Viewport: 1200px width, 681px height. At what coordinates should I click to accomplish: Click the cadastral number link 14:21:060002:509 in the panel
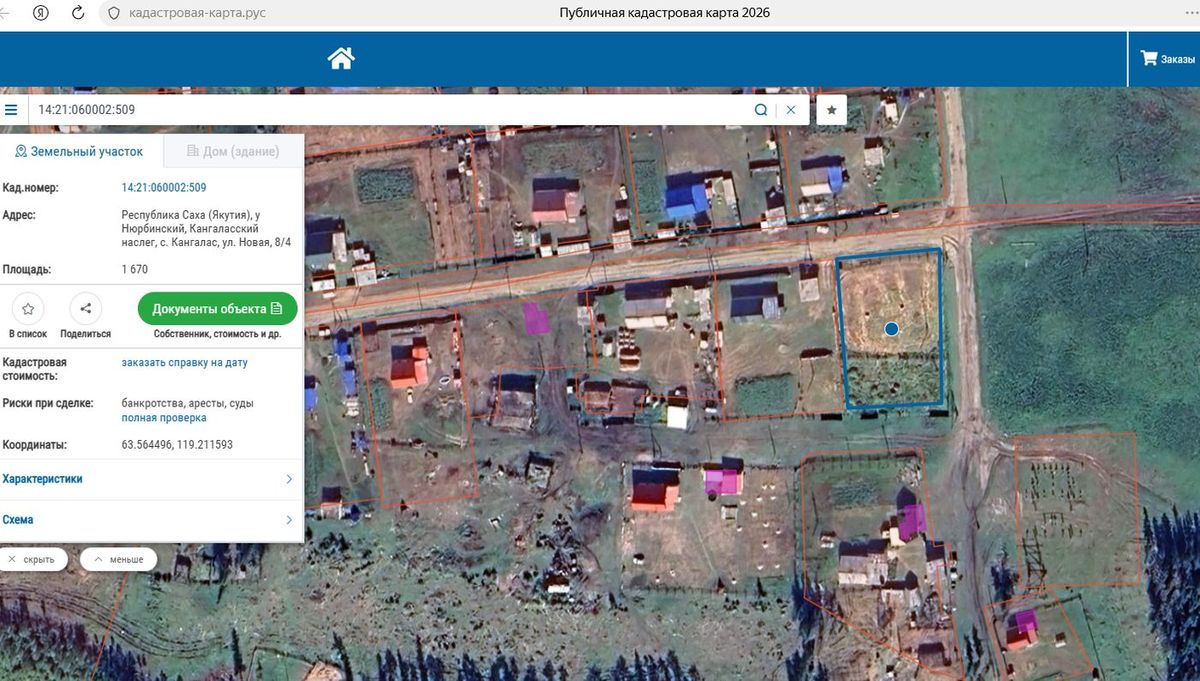(164, 188)
